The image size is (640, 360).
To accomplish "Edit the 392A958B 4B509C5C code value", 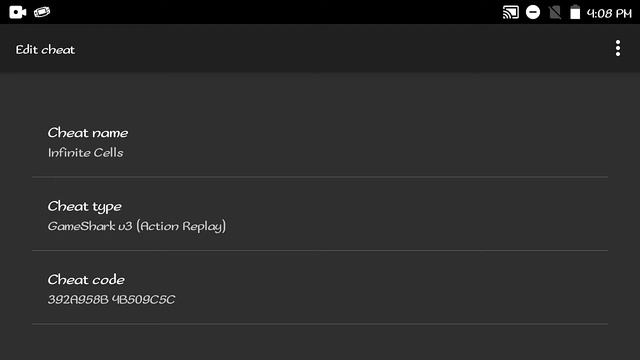I will [111, 300].
